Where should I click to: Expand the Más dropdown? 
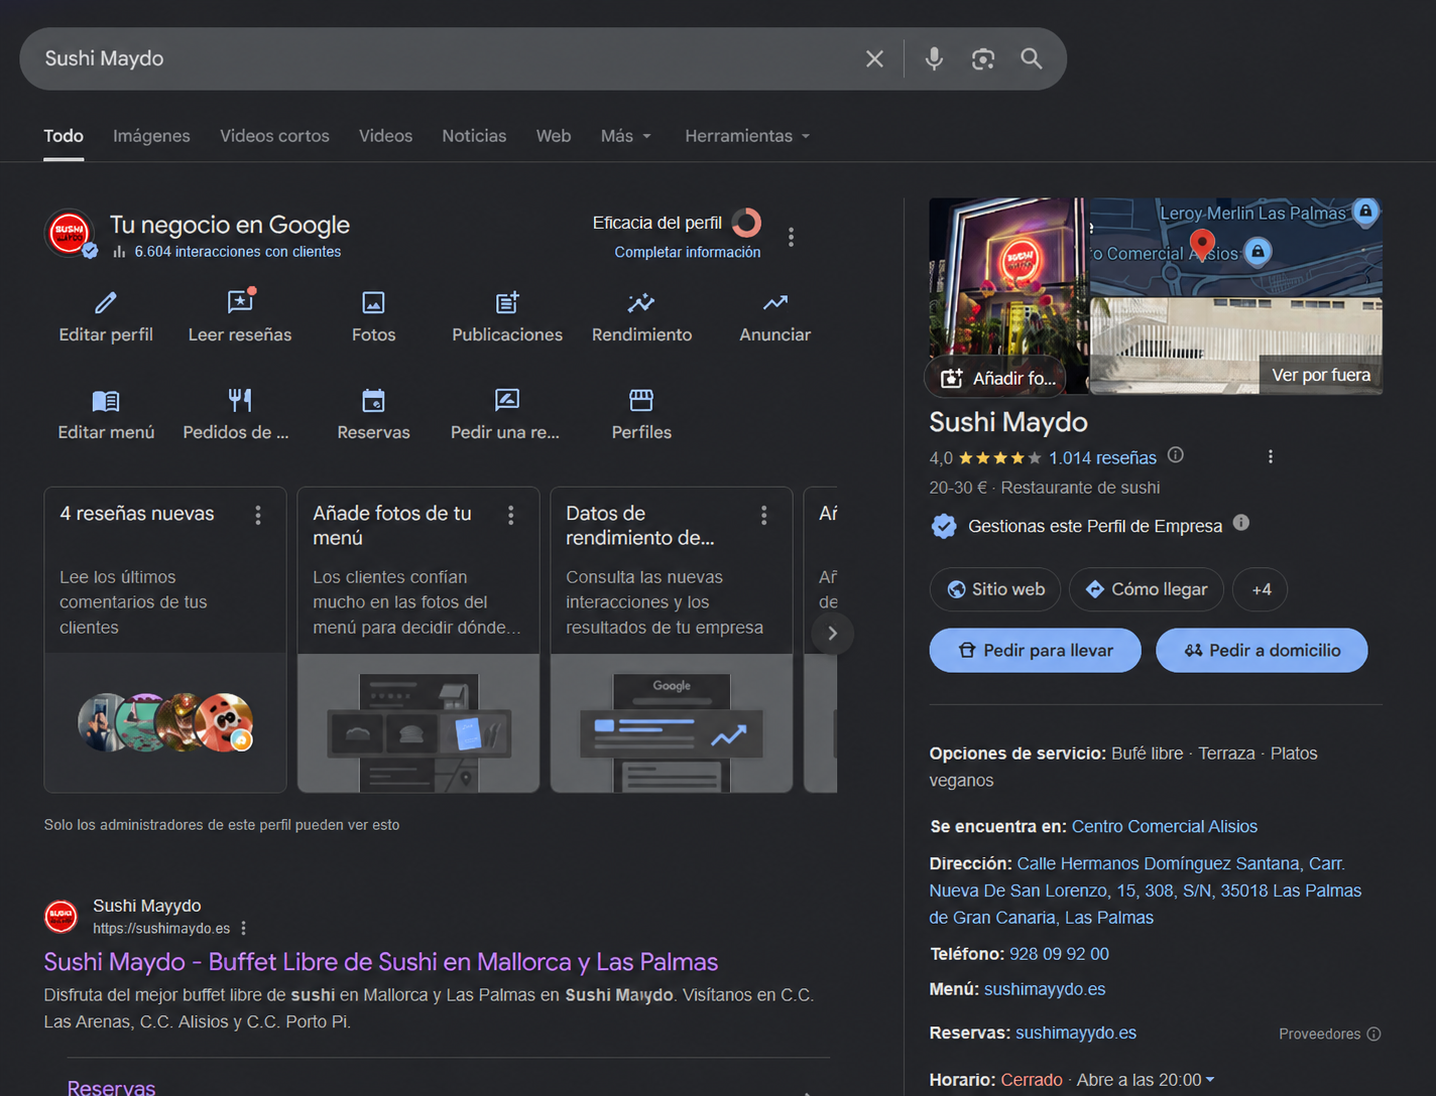626,136
